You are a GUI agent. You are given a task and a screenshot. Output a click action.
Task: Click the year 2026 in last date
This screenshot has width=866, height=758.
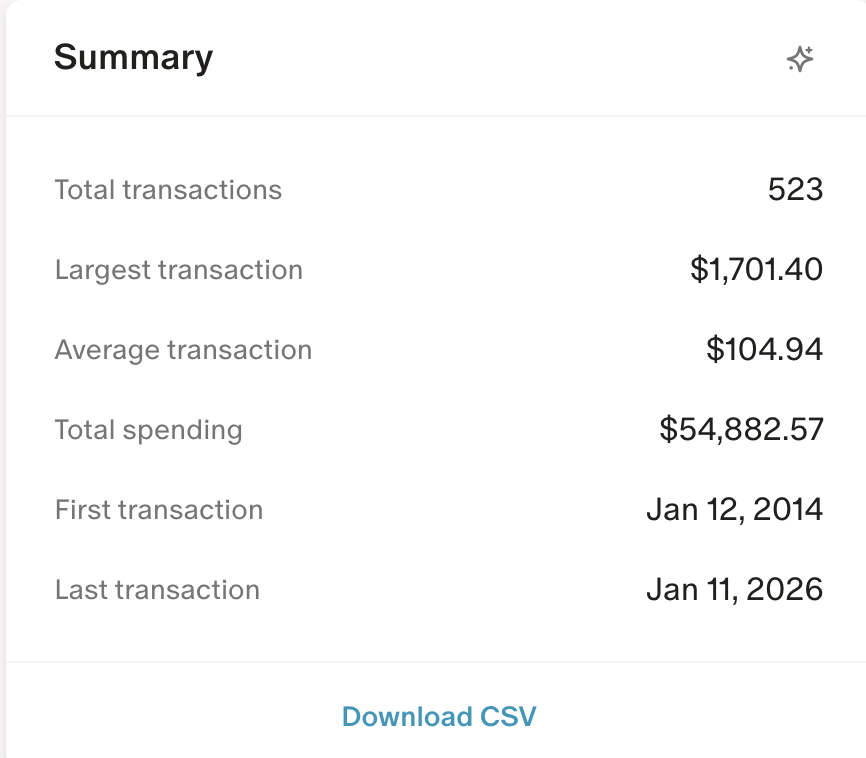tap(785, 589)
